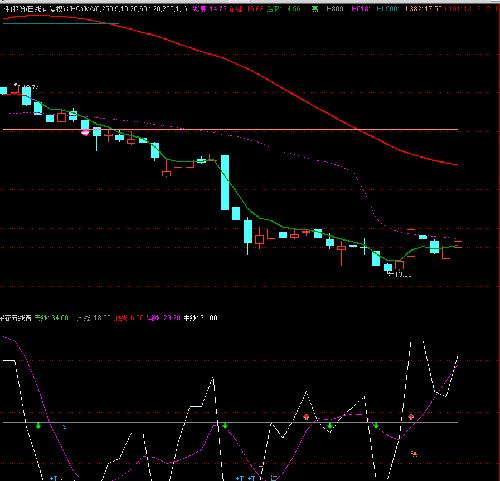Select the gray horizontal threshold line in indicator panel
This screenshot has height=481, width=500.
[x=230, y=423]
